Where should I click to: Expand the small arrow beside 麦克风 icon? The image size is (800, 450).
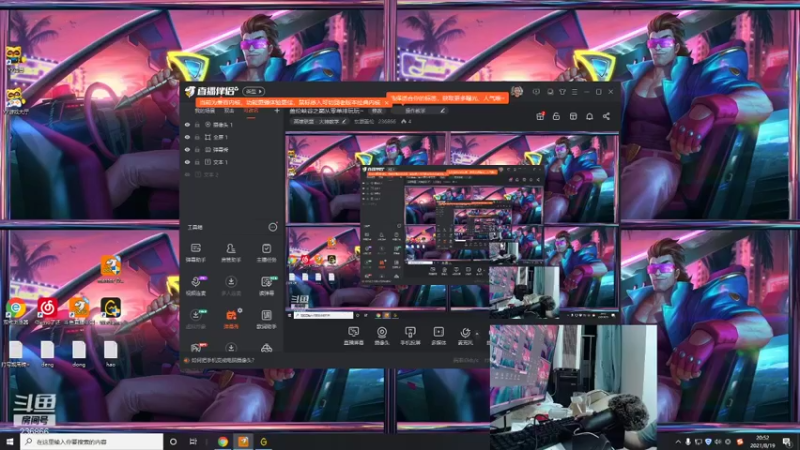click(x=478, y=334)
